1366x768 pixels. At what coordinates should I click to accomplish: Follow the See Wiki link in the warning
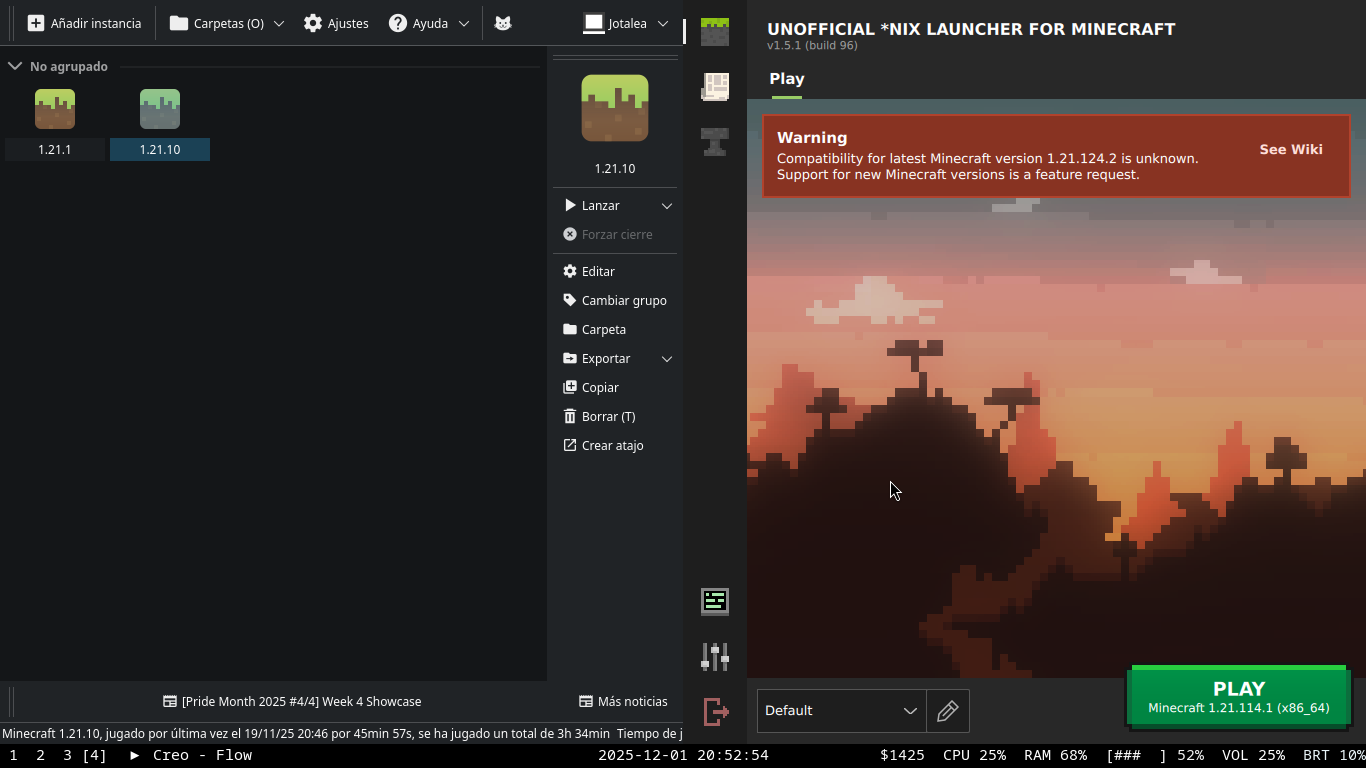point(1291,149)
